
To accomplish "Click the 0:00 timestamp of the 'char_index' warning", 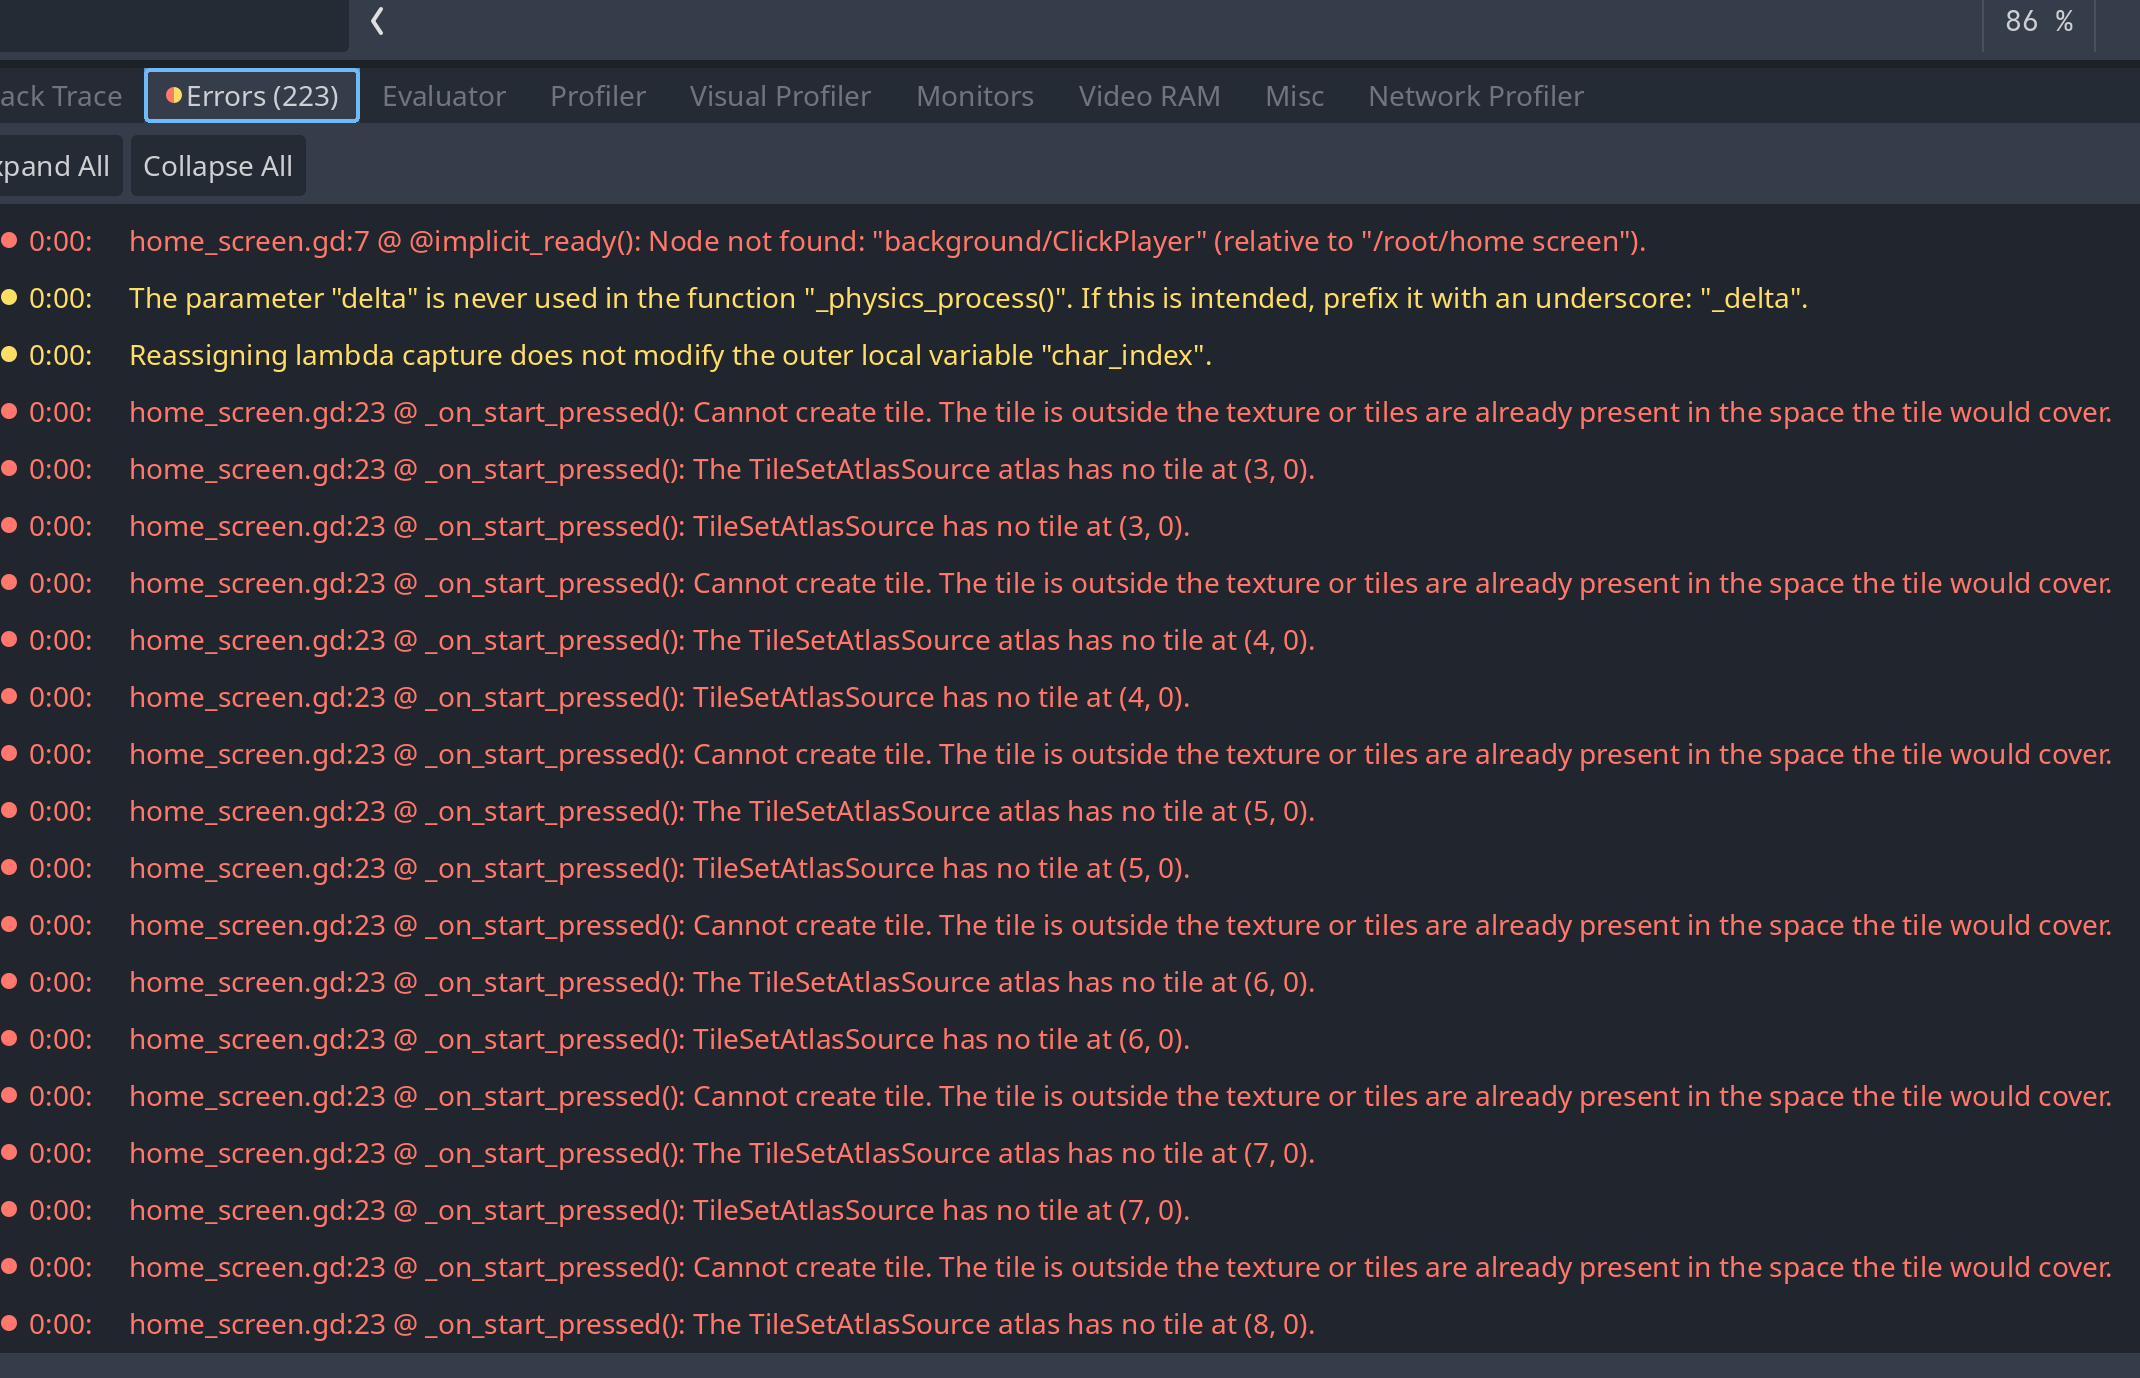I will 60,355.
